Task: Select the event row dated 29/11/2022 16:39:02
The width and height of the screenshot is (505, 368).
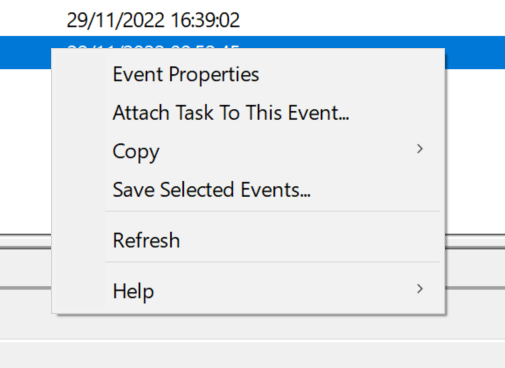Action: tap(252, 19)
